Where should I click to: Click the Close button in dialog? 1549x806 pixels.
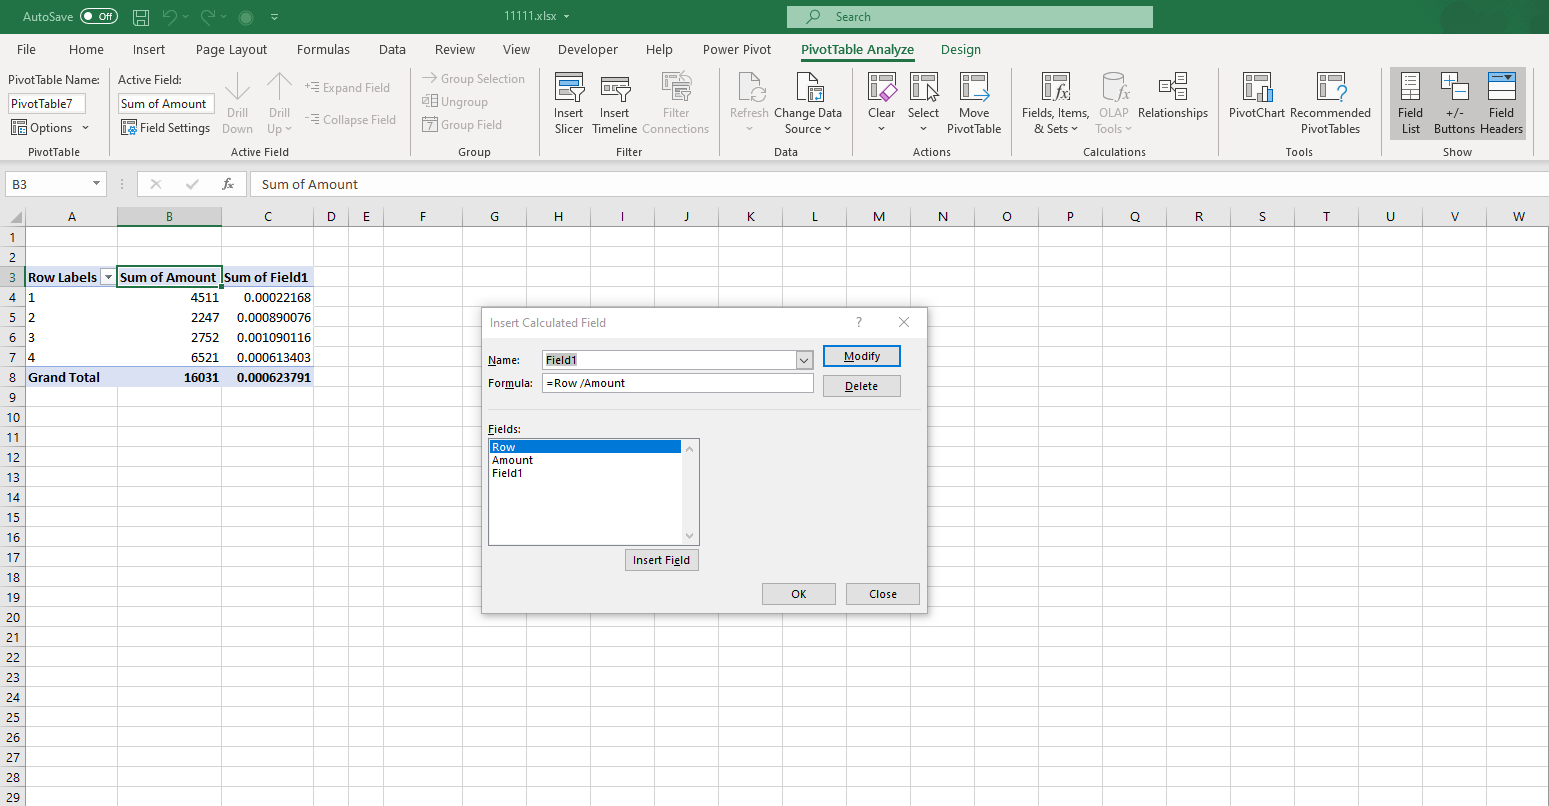[883, 594]
